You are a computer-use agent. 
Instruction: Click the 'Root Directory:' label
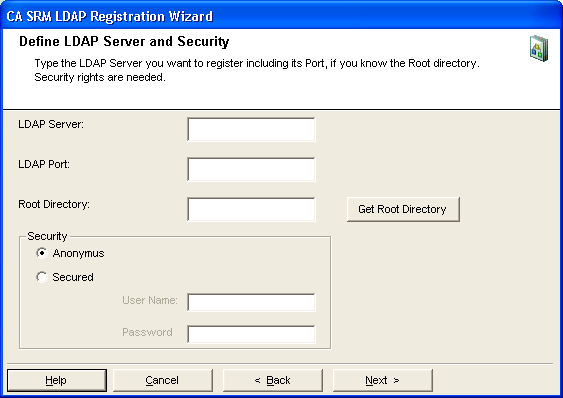click(x=54, y=204)
